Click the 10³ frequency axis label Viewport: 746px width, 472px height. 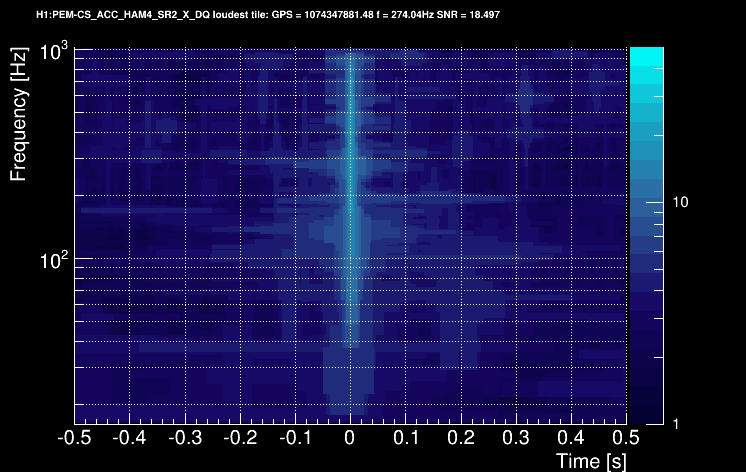click(x=53, y=51)
